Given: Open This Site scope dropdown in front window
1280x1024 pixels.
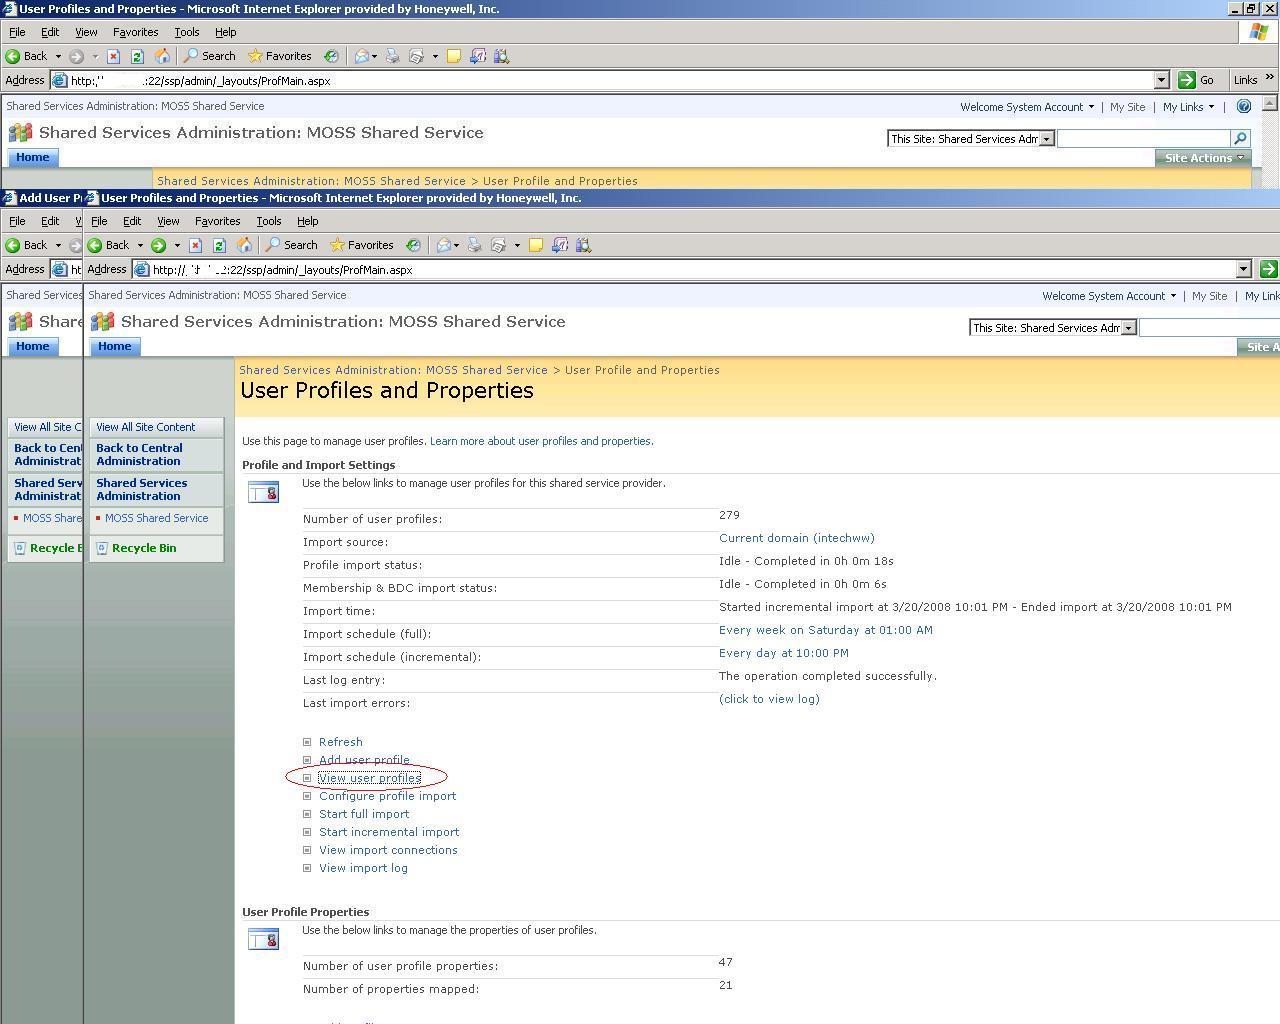Looking at the screenshot, I should click(x=1129, y=328).
